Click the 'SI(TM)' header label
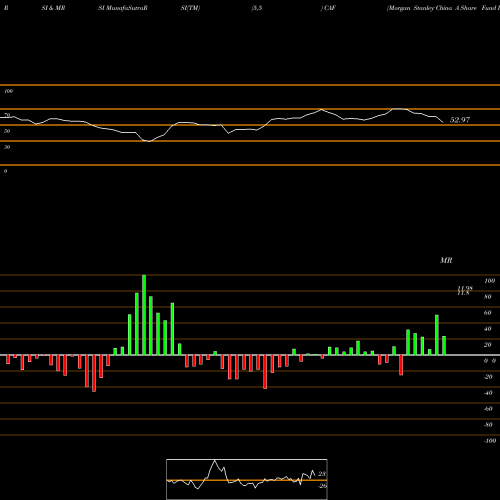 pyautogui.click(x=190, y=8)
